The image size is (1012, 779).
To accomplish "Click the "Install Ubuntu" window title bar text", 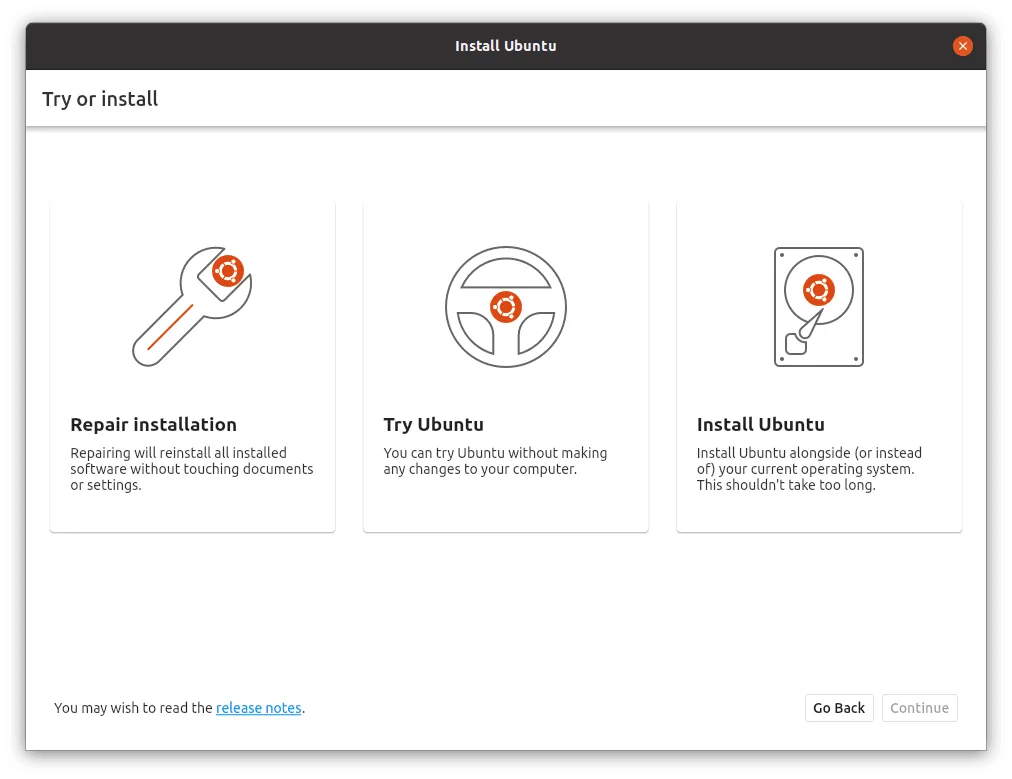I will click(505, 46).
